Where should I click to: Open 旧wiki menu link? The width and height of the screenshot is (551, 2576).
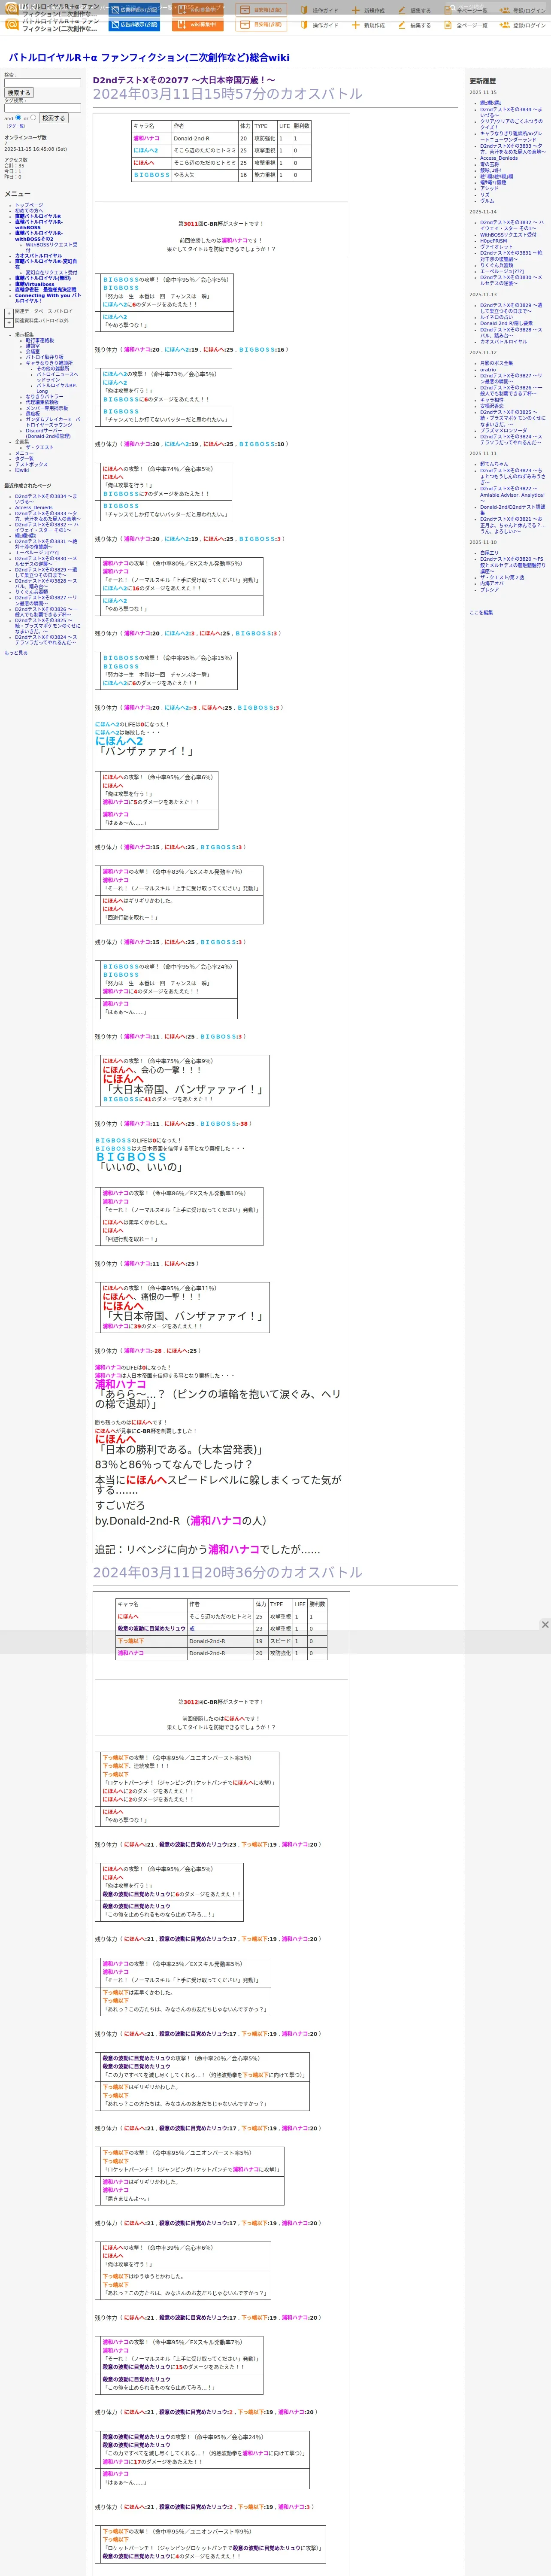[x=22, y=470]
